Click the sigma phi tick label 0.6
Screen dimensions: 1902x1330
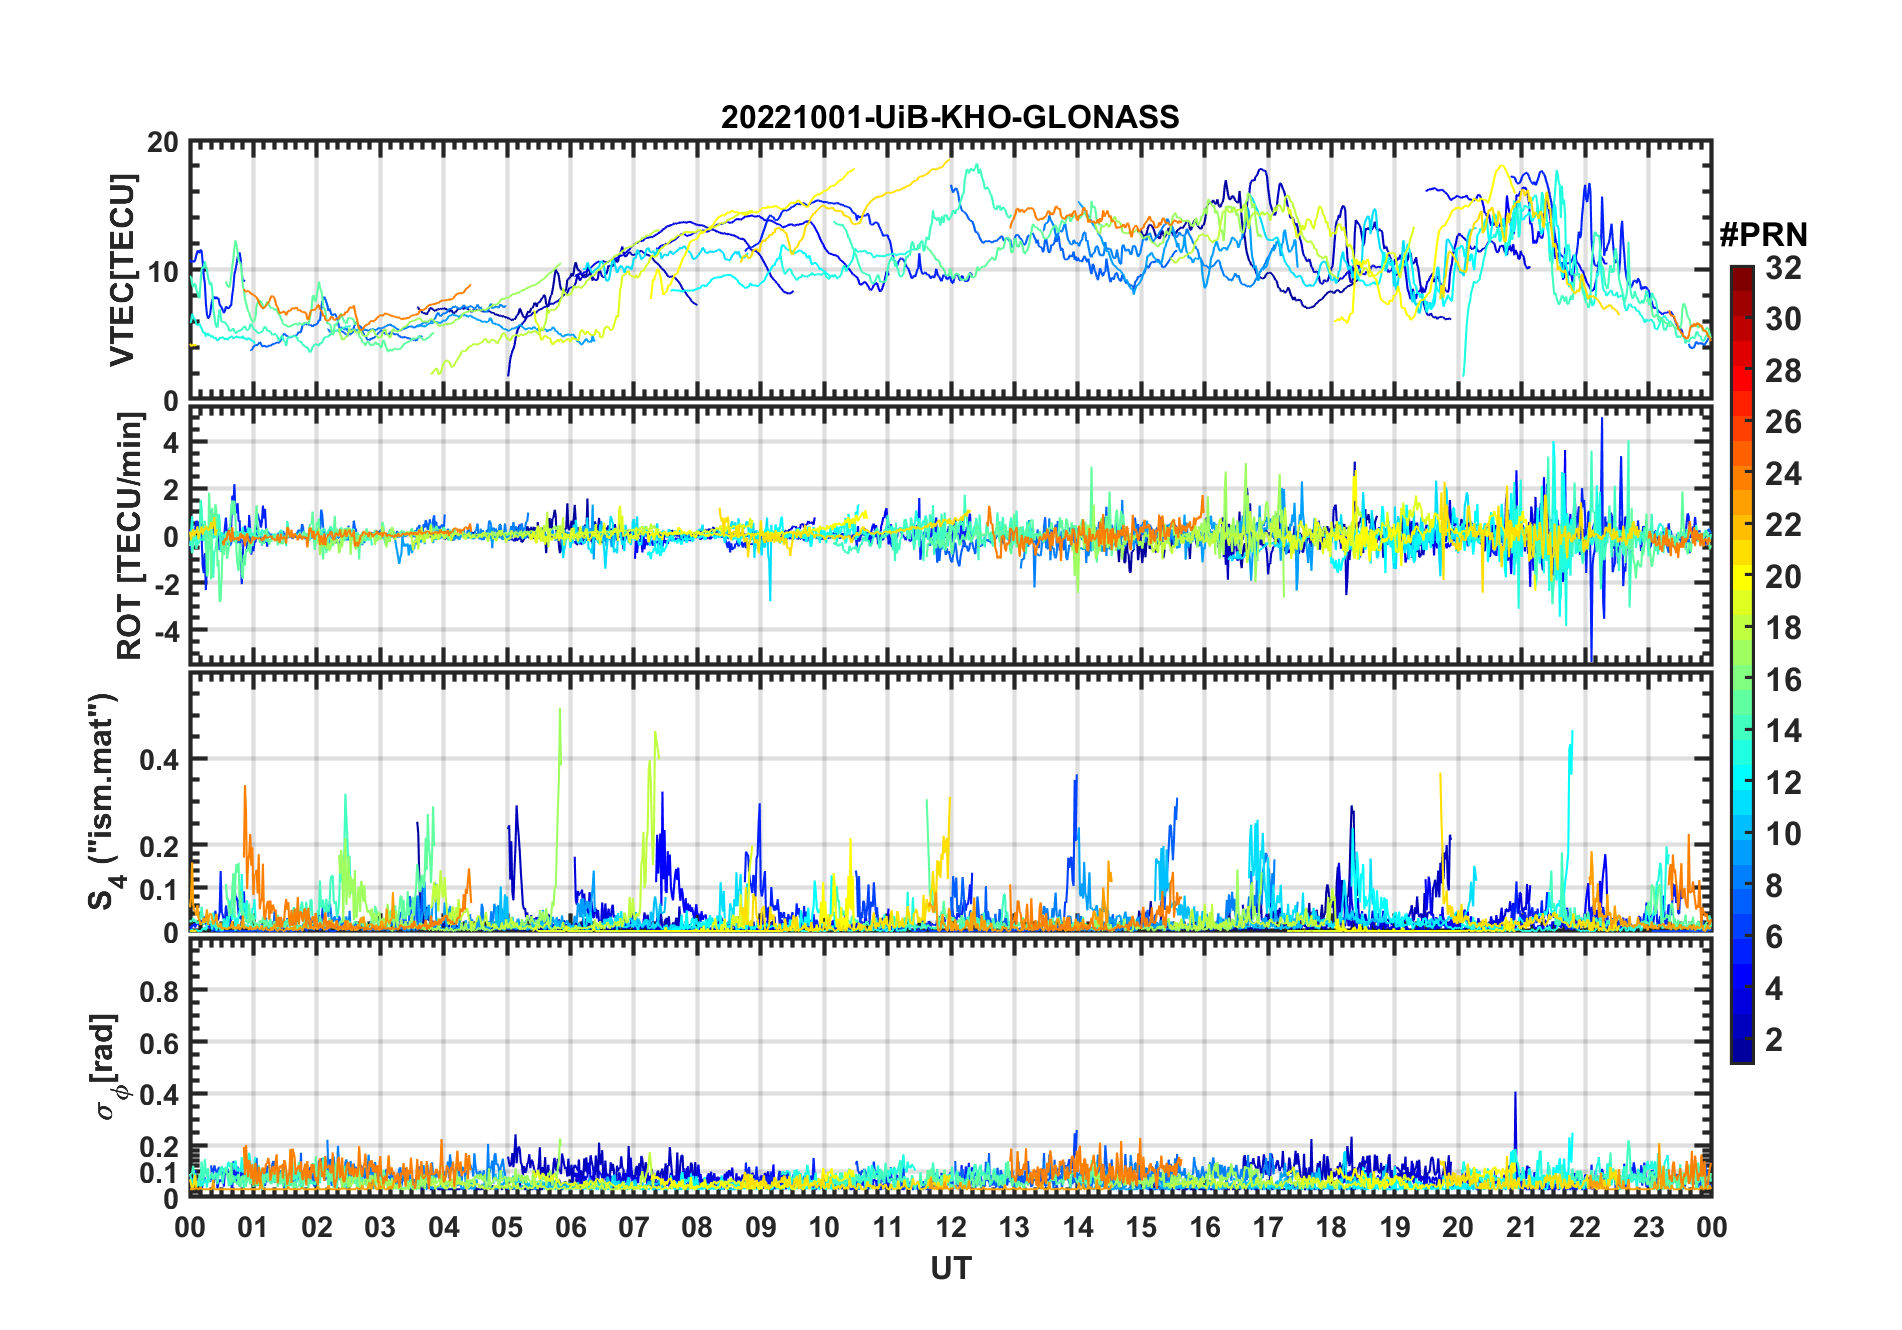pyautogui.click(x=159, y=1044)
